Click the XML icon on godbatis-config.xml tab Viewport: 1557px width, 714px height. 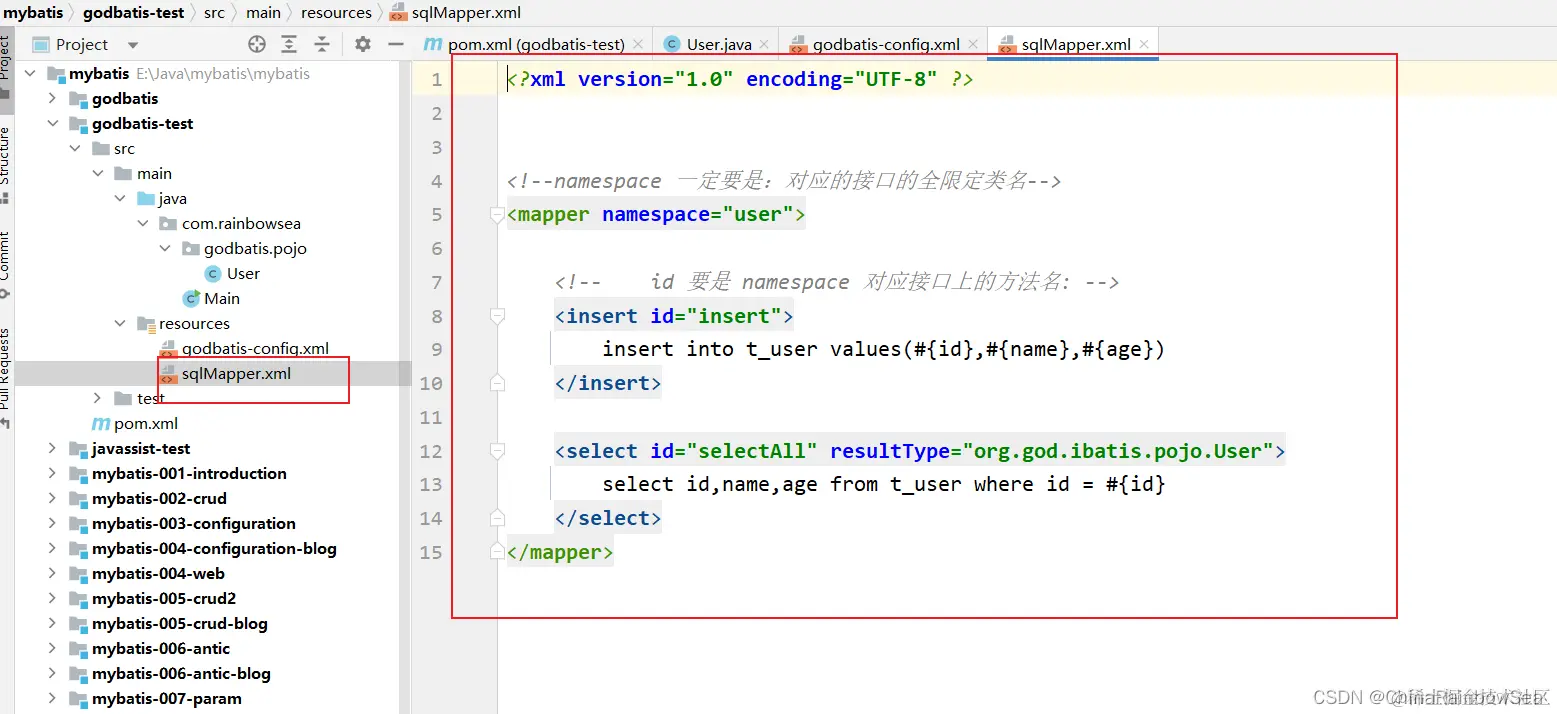coord(797,44)
